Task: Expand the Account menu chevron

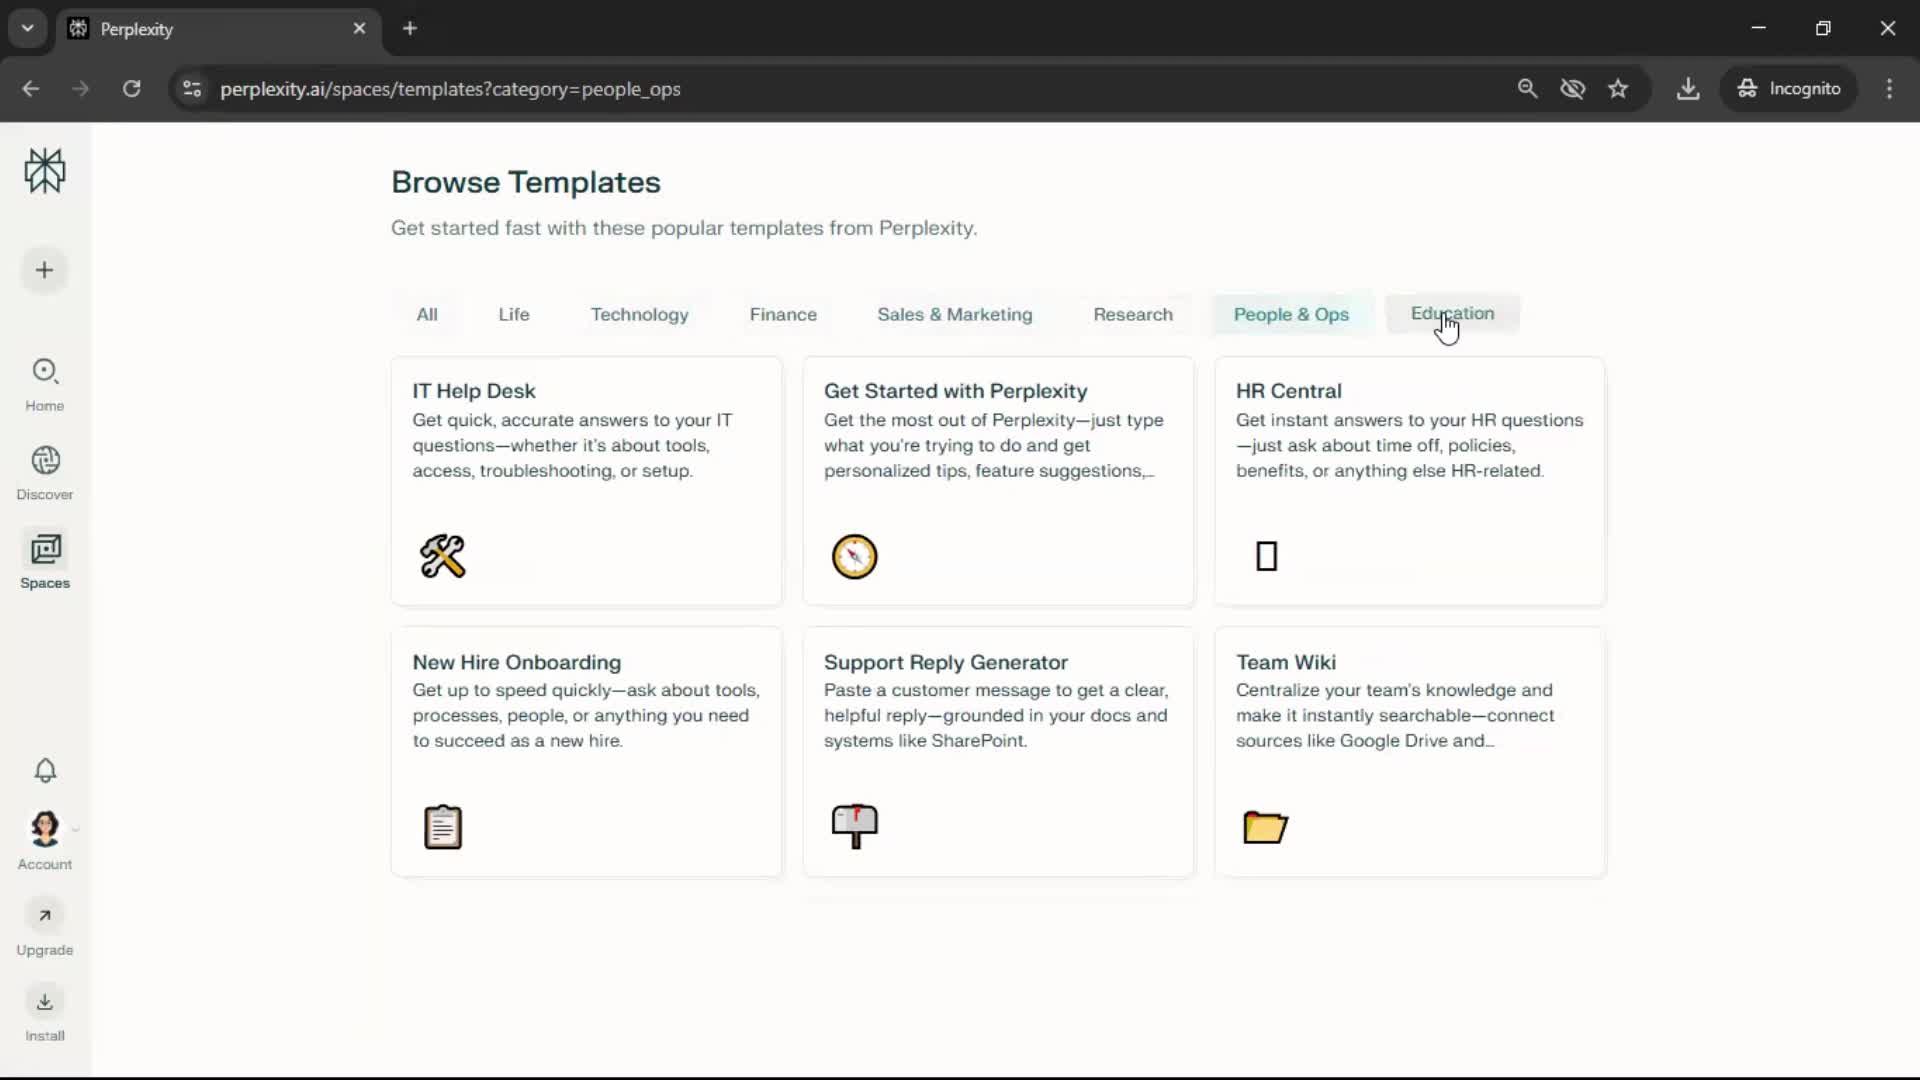Action: 76,829
